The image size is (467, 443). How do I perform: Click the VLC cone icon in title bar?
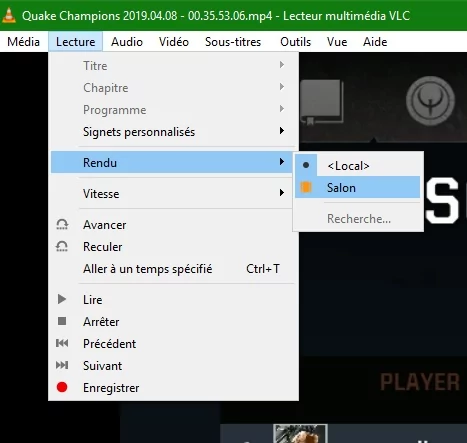point(9,15)
